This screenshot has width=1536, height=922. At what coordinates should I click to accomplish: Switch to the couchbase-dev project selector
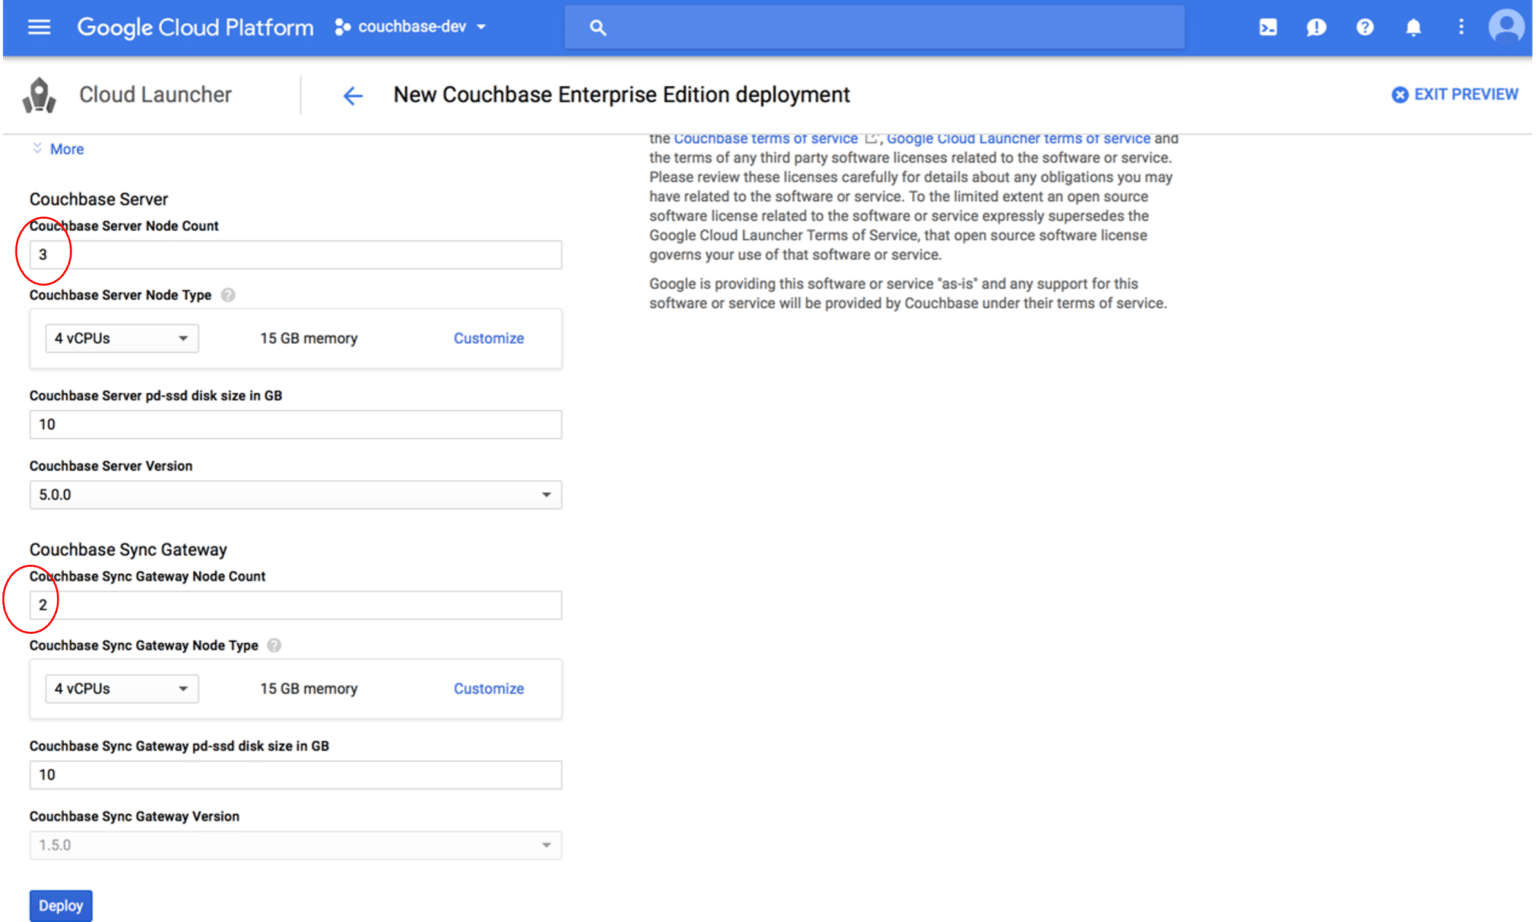[x=410, y=27]
